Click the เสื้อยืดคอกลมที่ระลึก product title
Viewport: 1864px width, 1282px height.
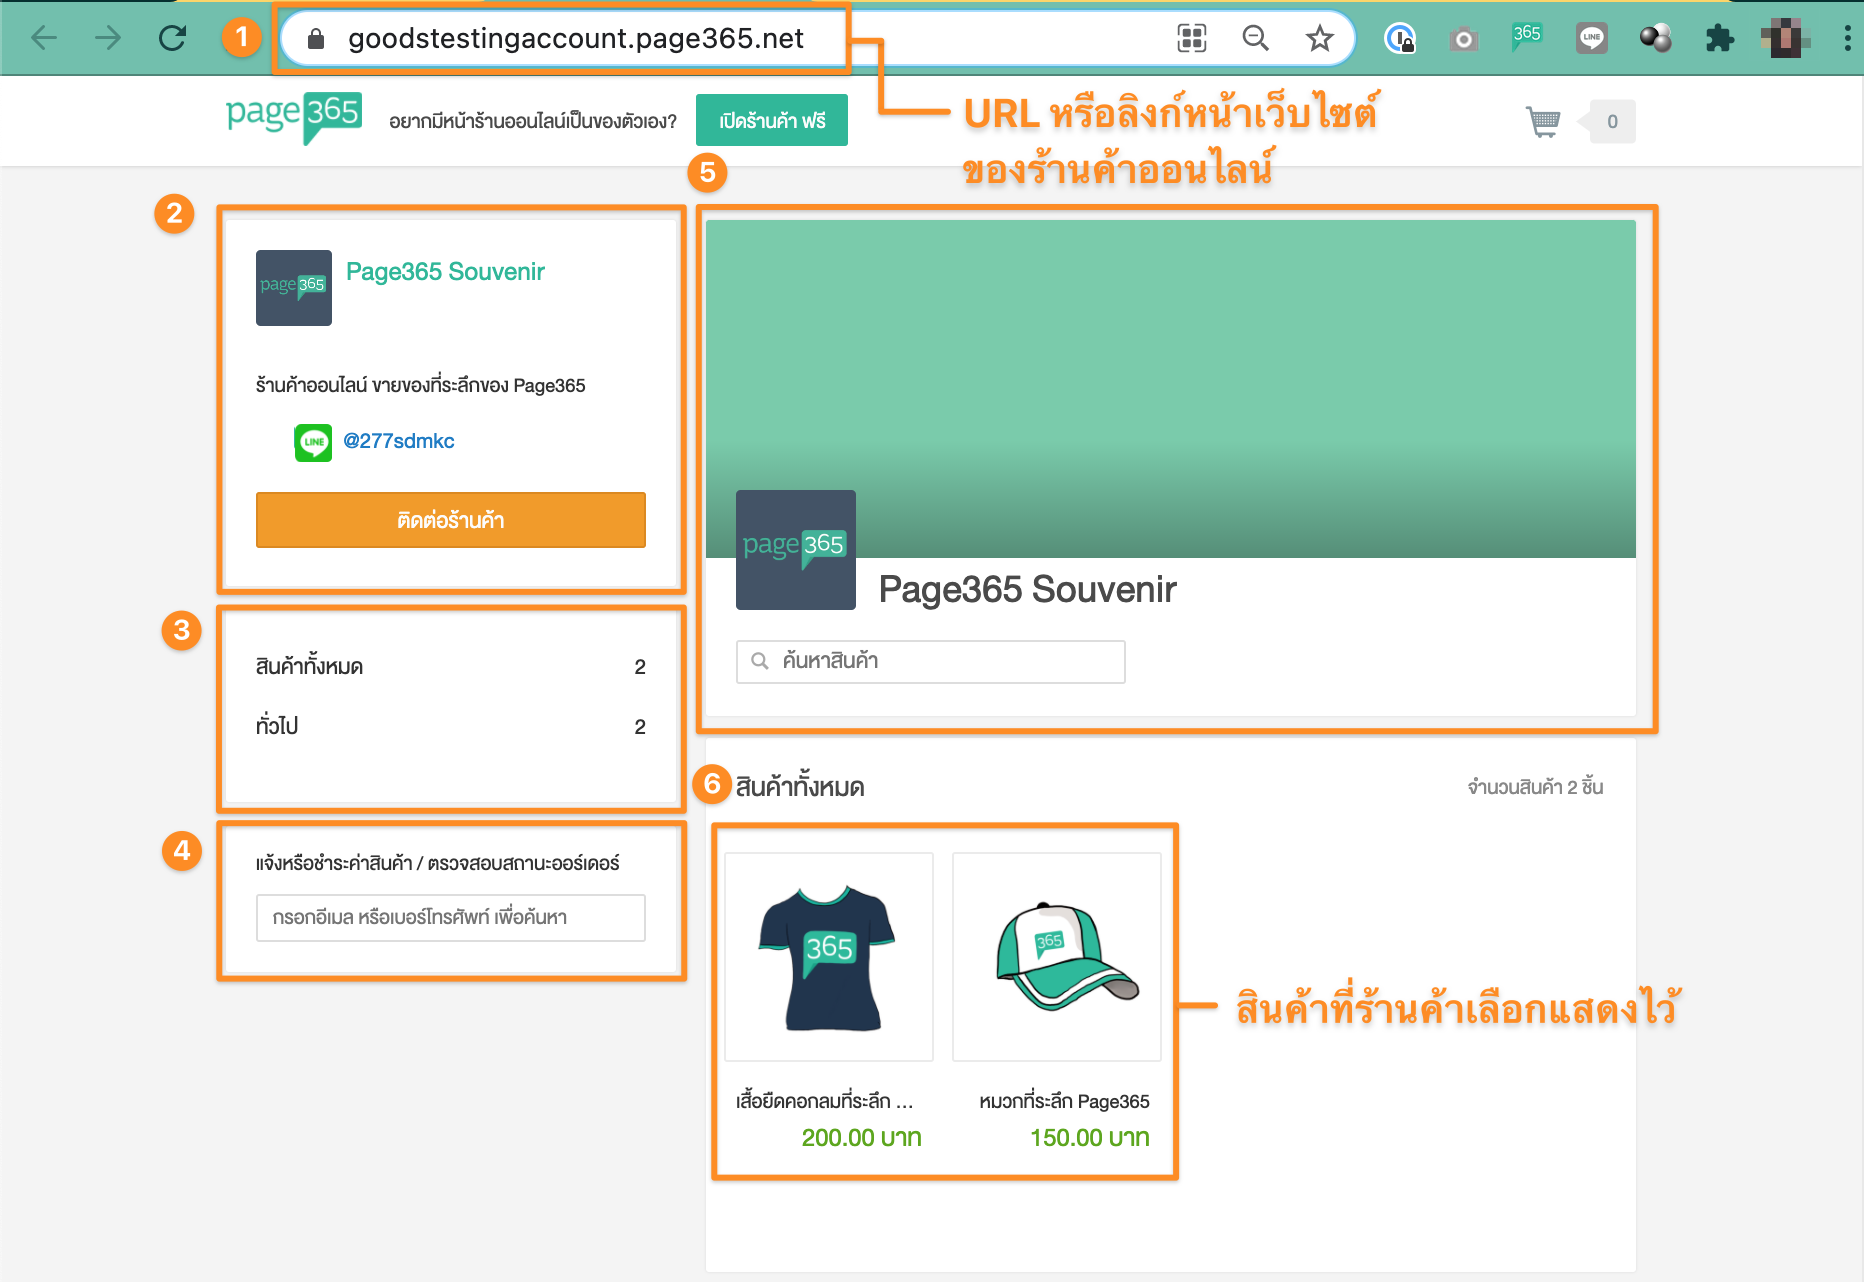point(825,1101)
